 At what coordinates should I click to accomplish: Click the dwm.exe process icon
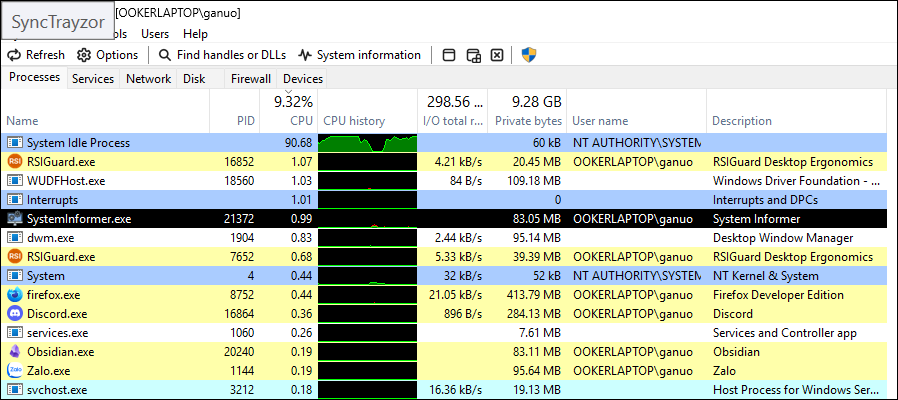click(x=15, y=238)
